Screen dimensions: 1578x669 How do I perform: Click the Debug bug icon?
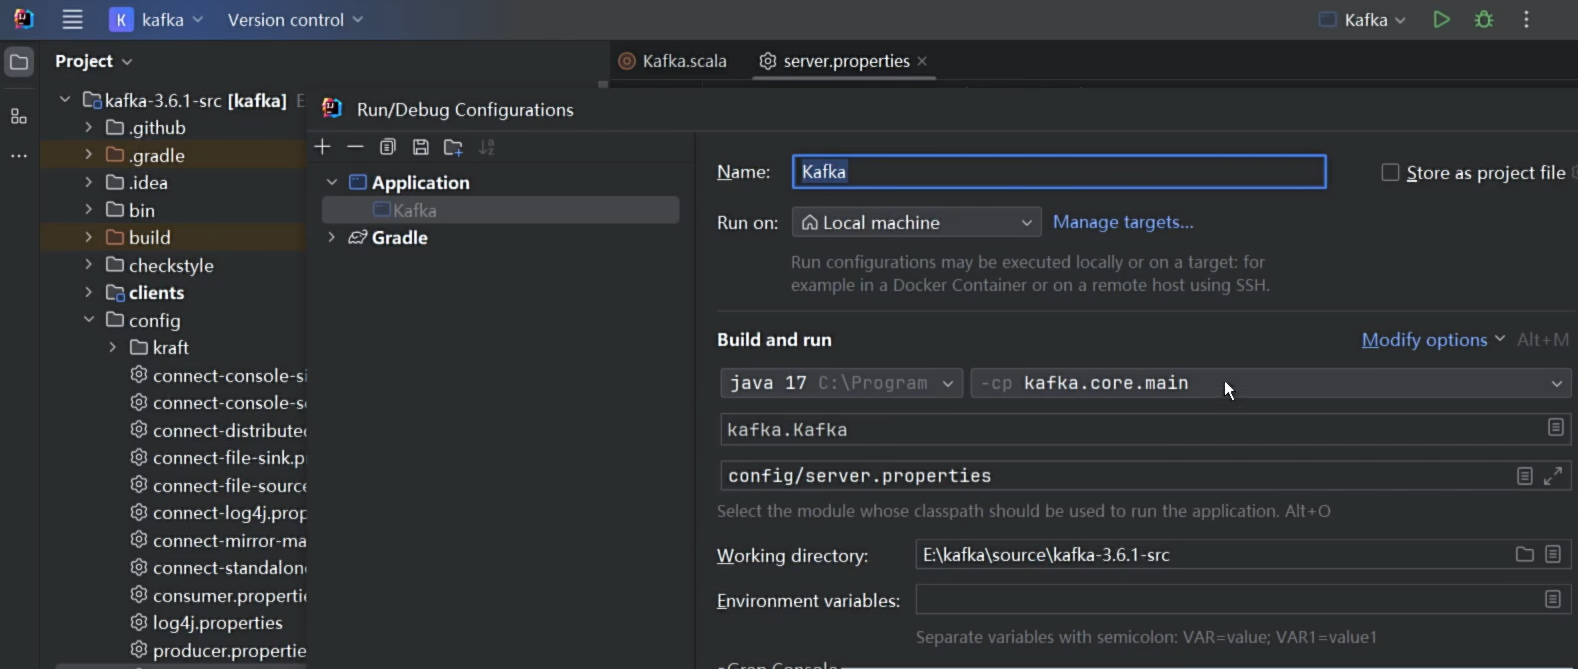pyautogui.click(x=1484, y=20)
